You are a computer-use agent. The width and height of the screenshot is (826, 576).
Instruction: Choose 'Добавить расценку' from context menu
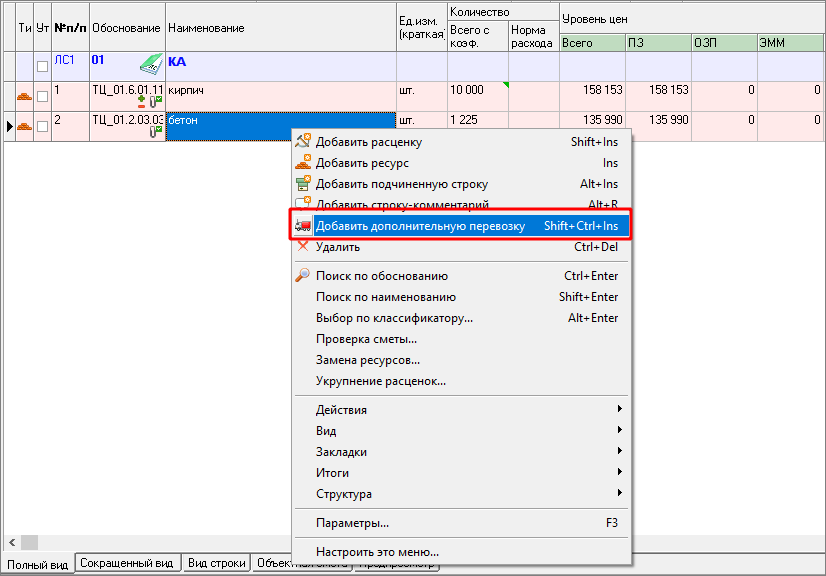[x=368, y=142]
